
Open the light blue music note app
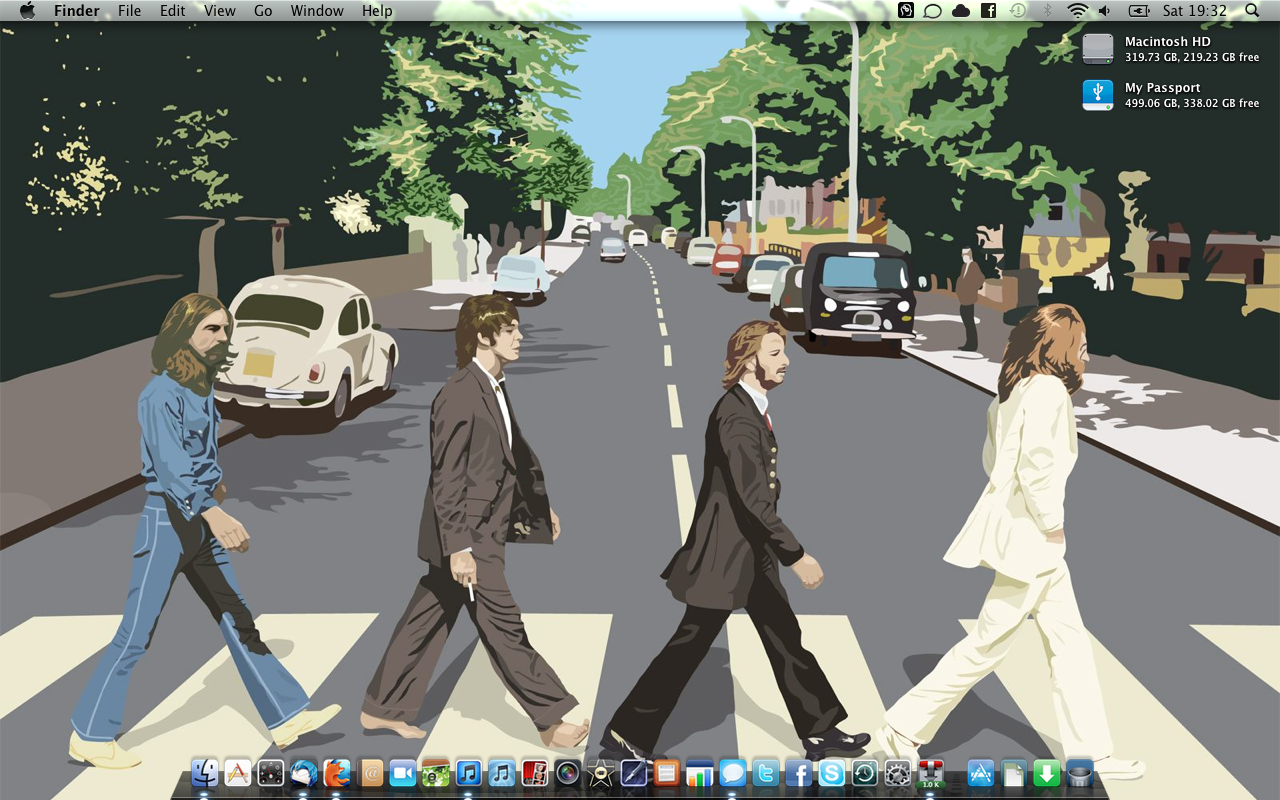point(502,772)
